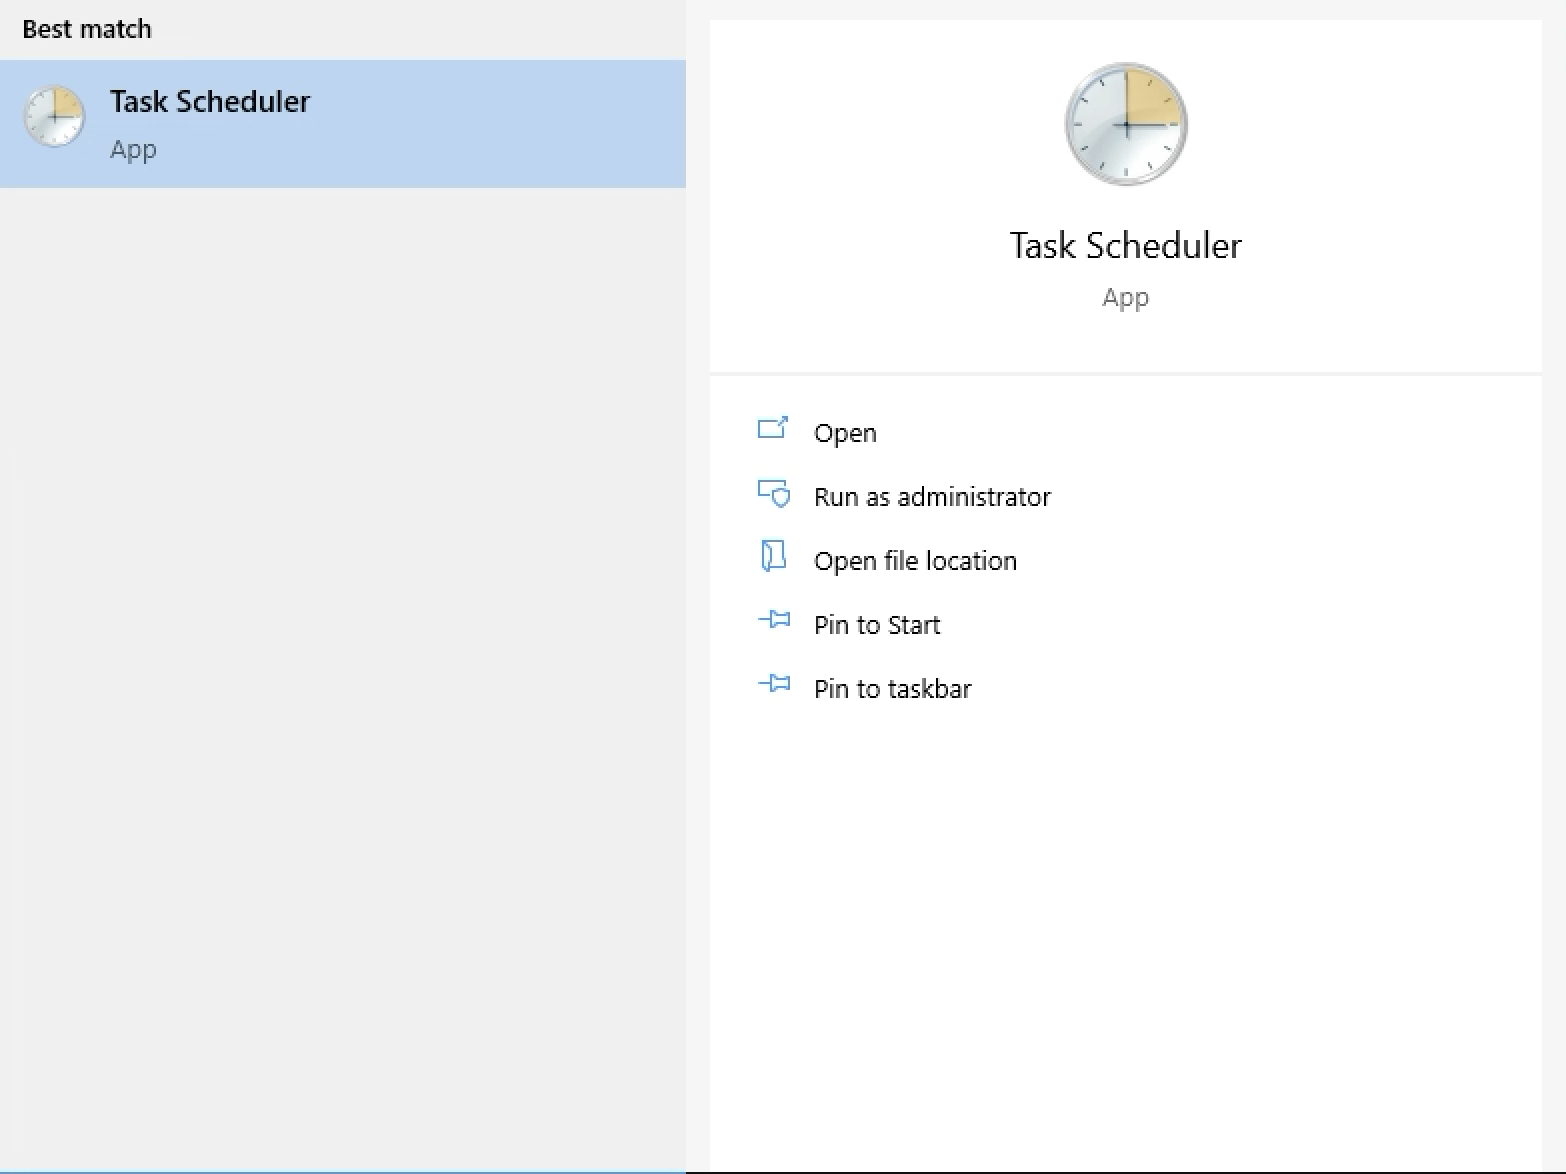
Task: Click the App label in the best match row
Action: (x=133, y=150)
